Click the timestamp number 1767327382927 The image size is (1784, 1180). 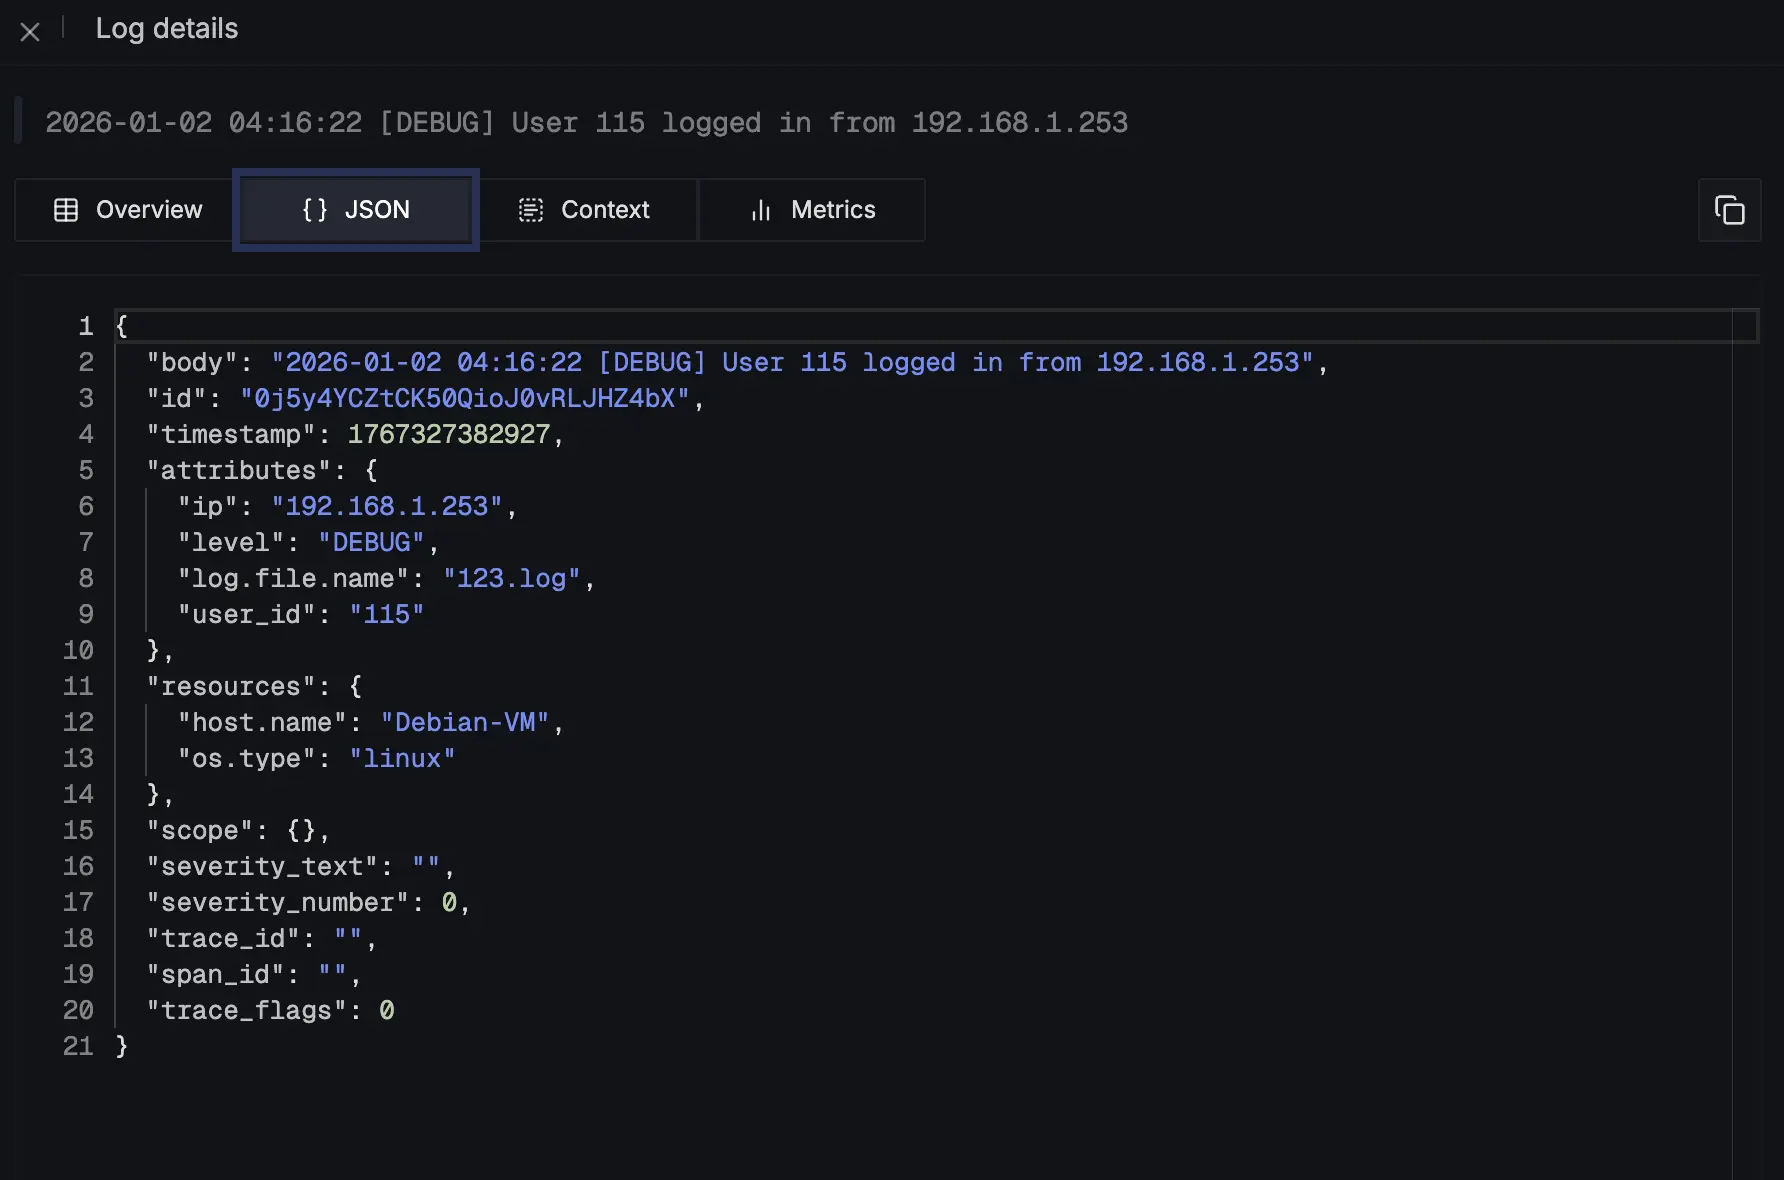click(x=449, y=435)
